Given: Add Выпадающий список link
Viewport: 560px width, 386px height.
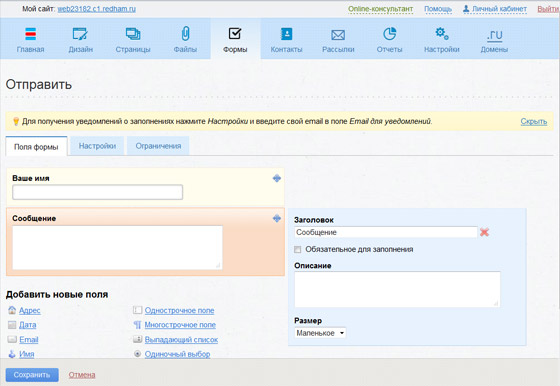Looking at the screenshot, I should 181,340.
